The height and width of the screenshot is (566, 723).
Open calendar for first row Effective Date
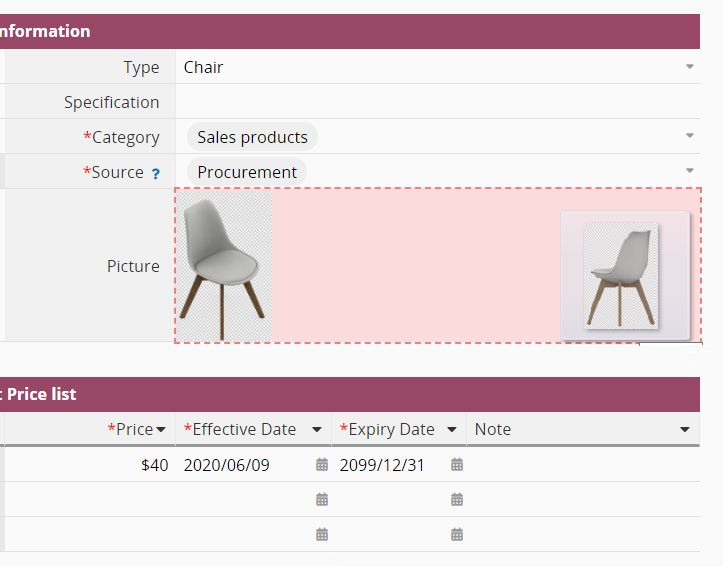pos(321,465)
